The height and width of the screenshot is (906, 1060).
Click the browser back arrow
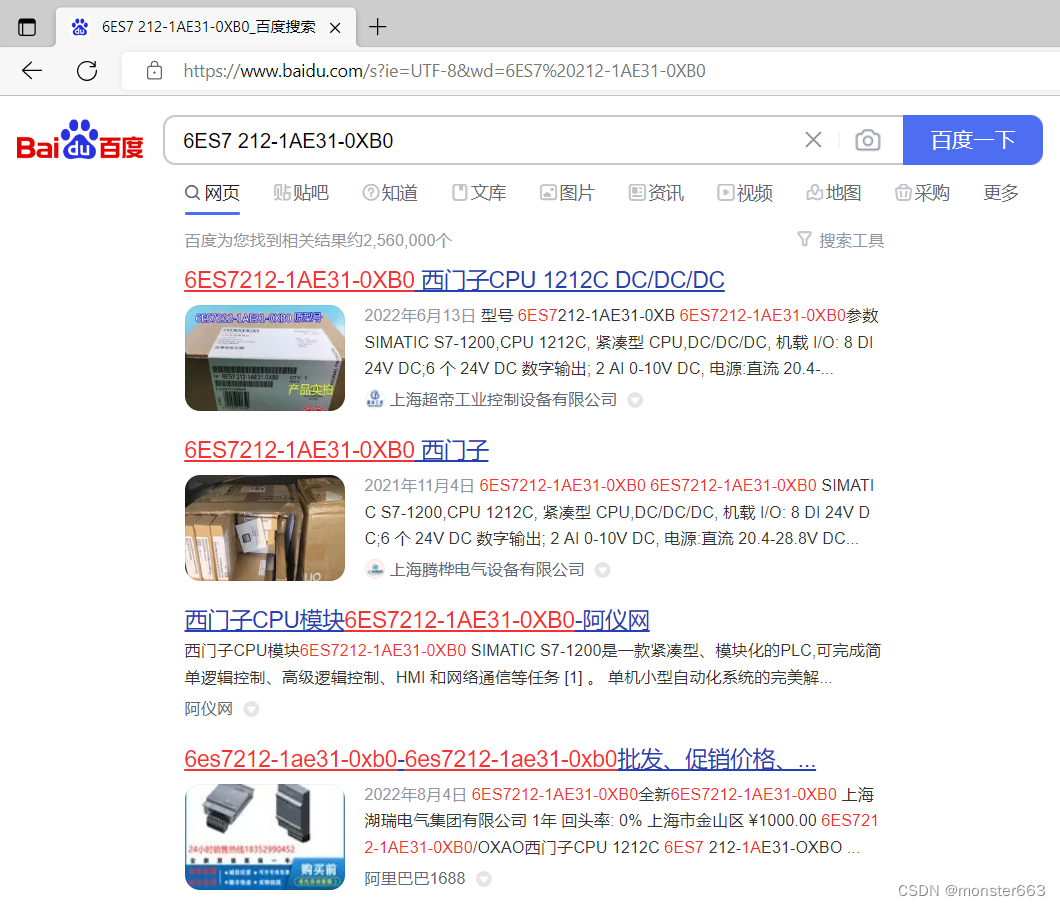tap(31, 70)
